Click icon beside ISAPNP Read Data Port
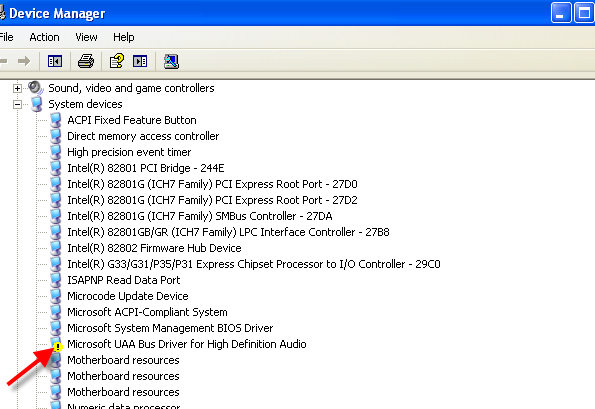 pos(56,280)
